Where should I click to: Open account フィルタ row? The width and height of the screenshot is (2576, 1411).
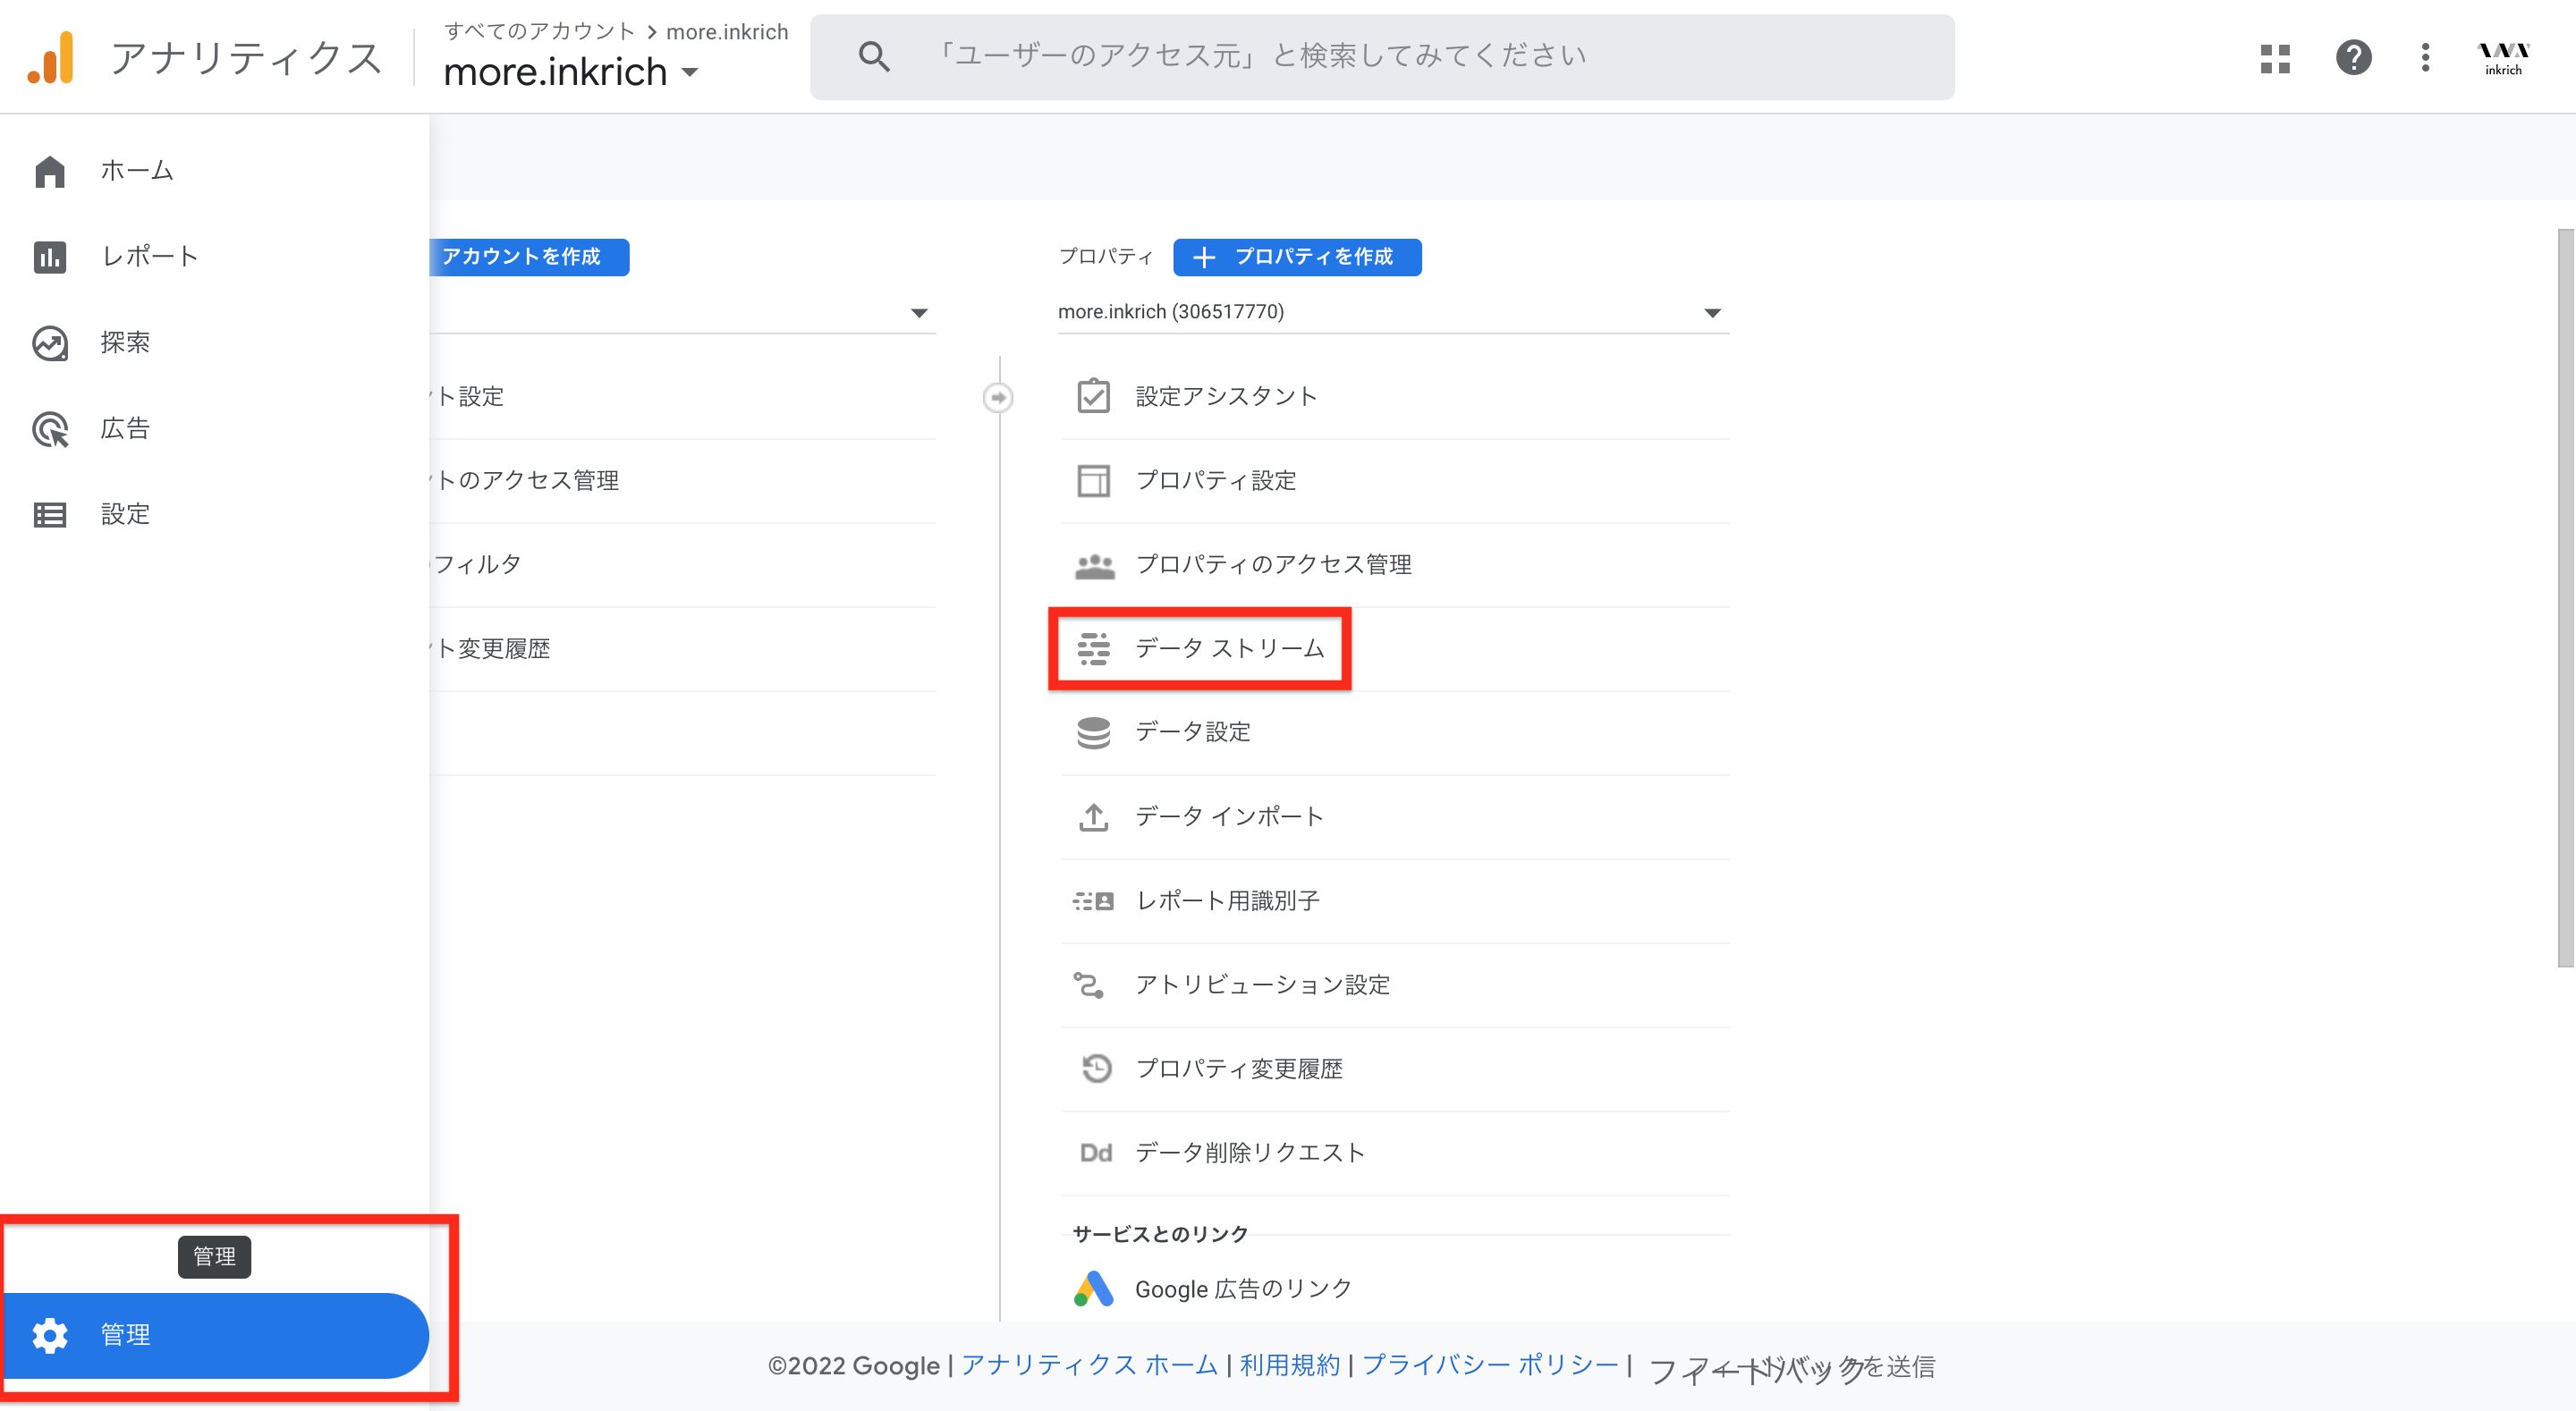(683, 565)
